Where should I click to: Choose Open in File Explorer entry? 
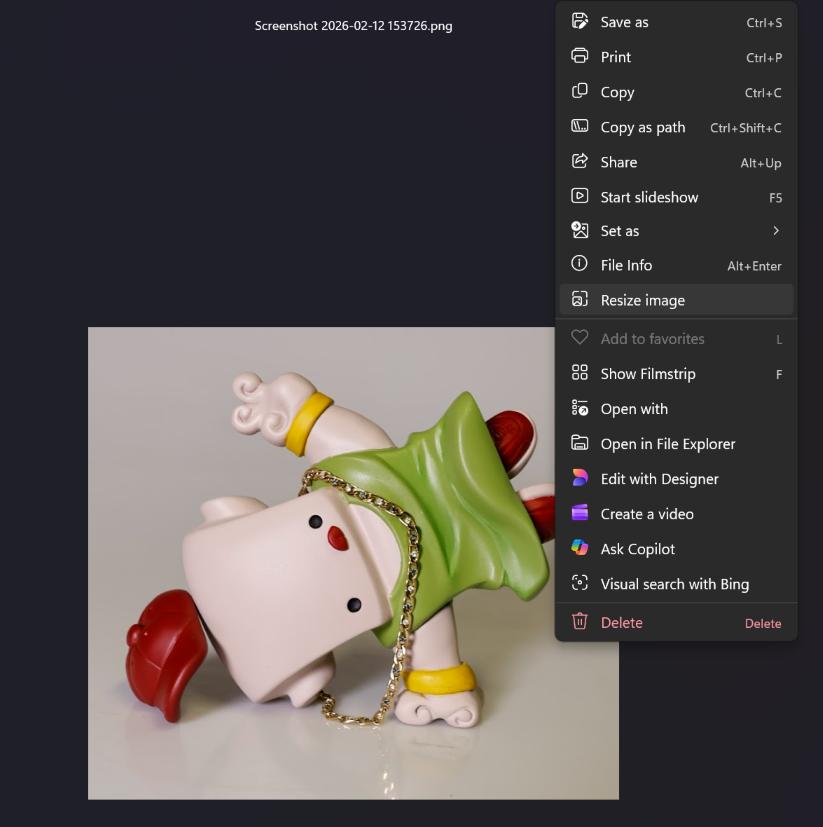point(676,444)
